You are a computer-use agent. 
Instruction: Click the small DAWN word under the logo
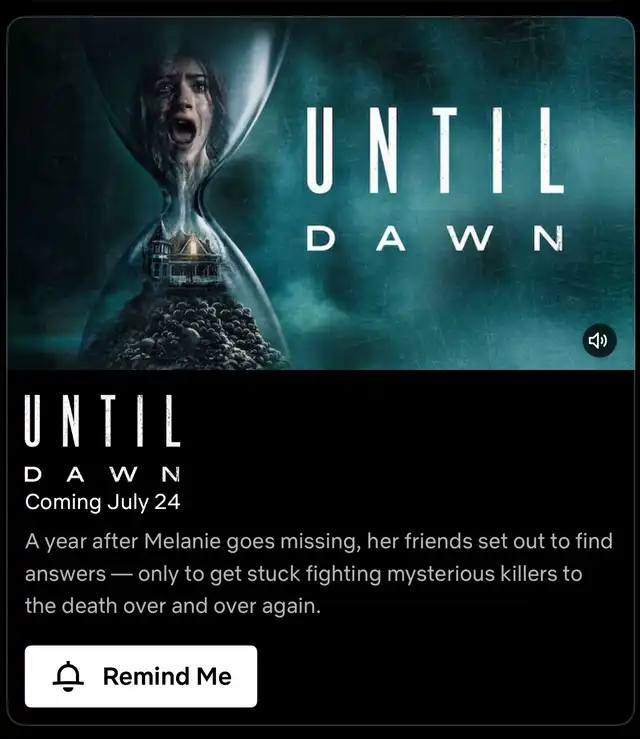(102, 474)
